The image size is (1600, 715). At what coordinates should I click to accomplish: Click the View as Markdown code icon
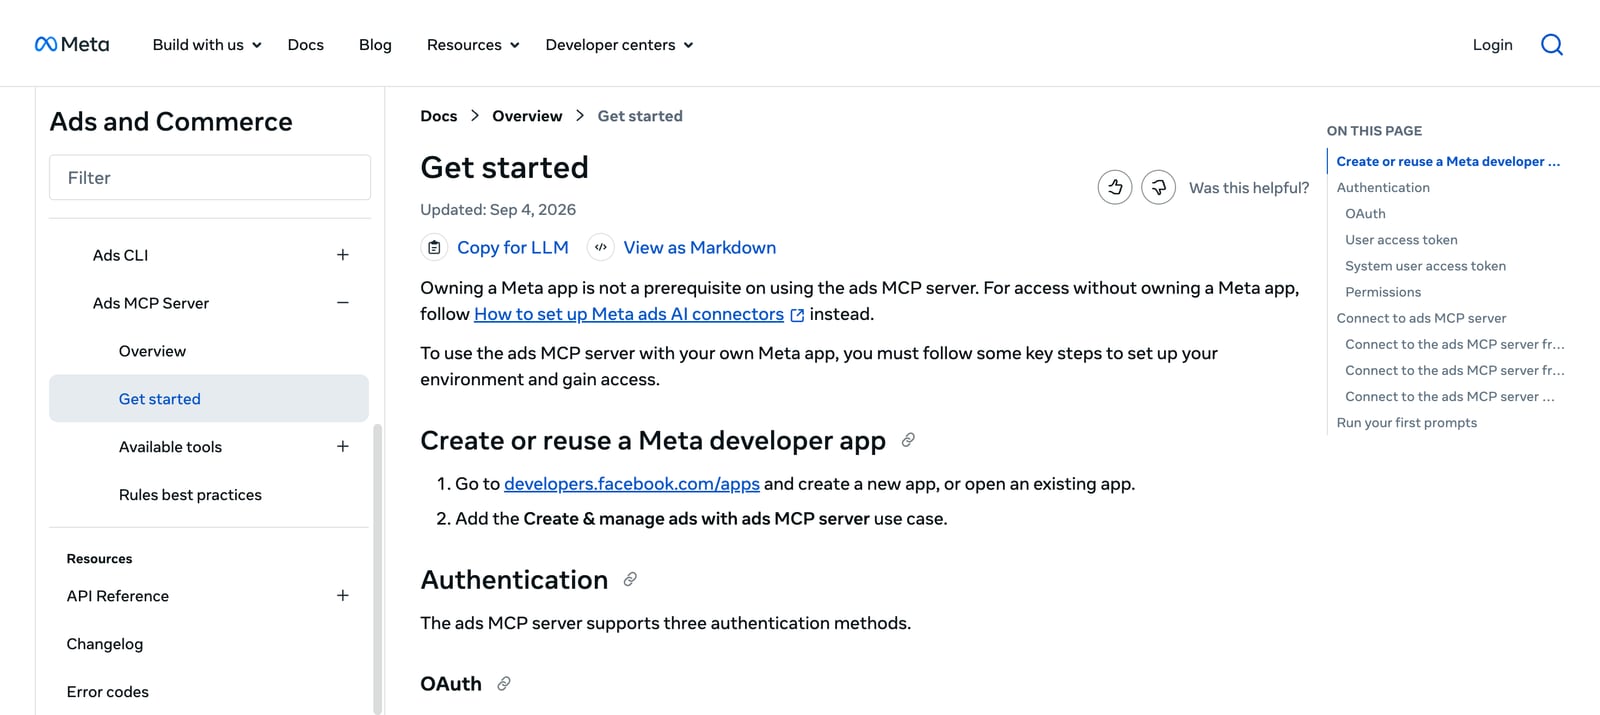tap(600, 247)
